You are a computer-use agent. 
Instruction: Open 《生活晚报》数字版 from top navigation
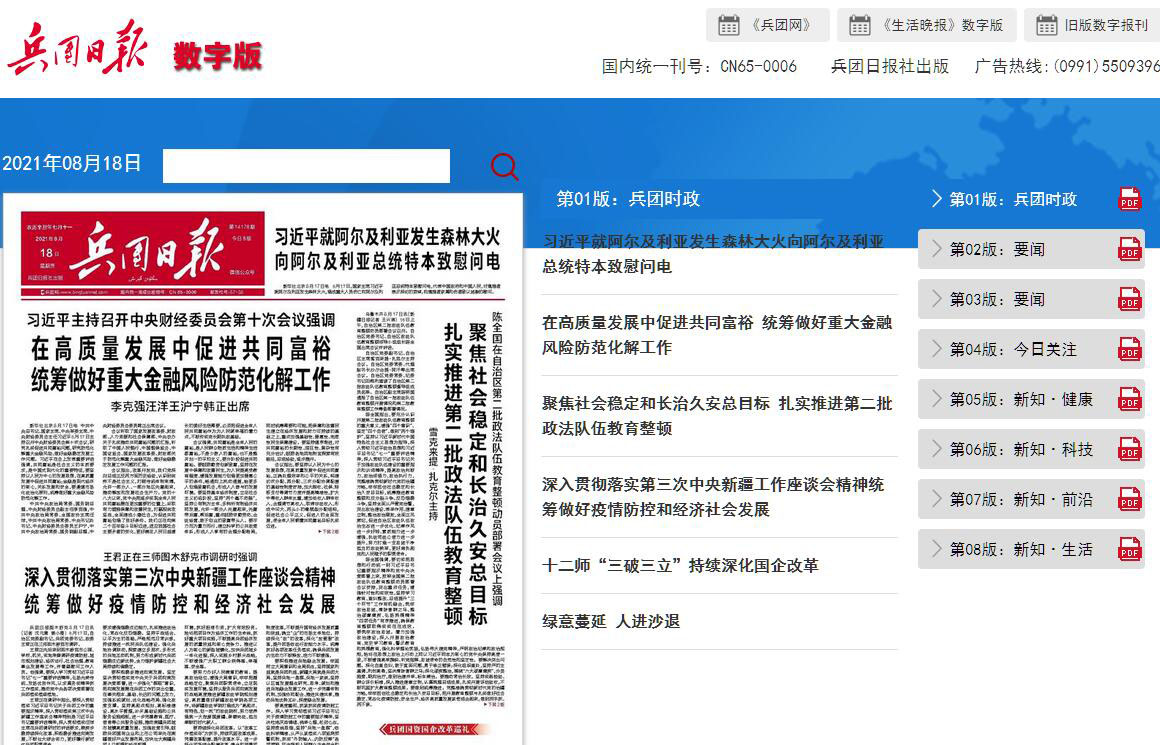click(926, 25)
